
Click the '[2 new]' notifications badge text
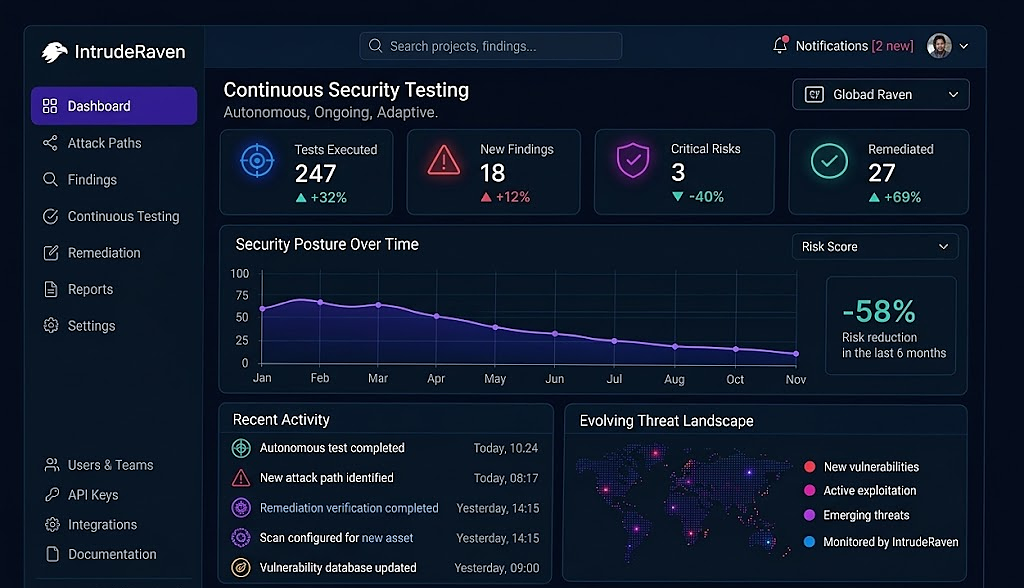(893, 46)
